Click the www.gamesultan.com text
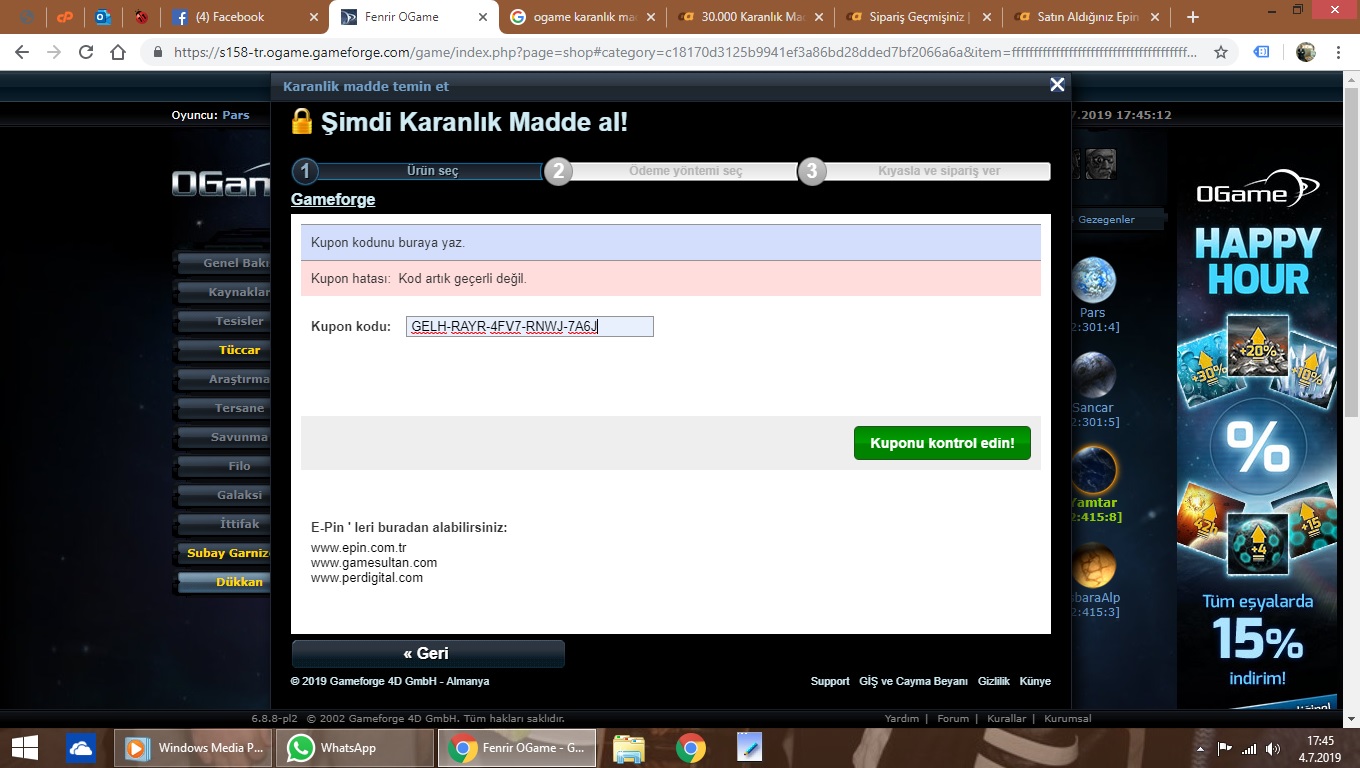This screenshot has height=768, width=1360. click(374, 563)
